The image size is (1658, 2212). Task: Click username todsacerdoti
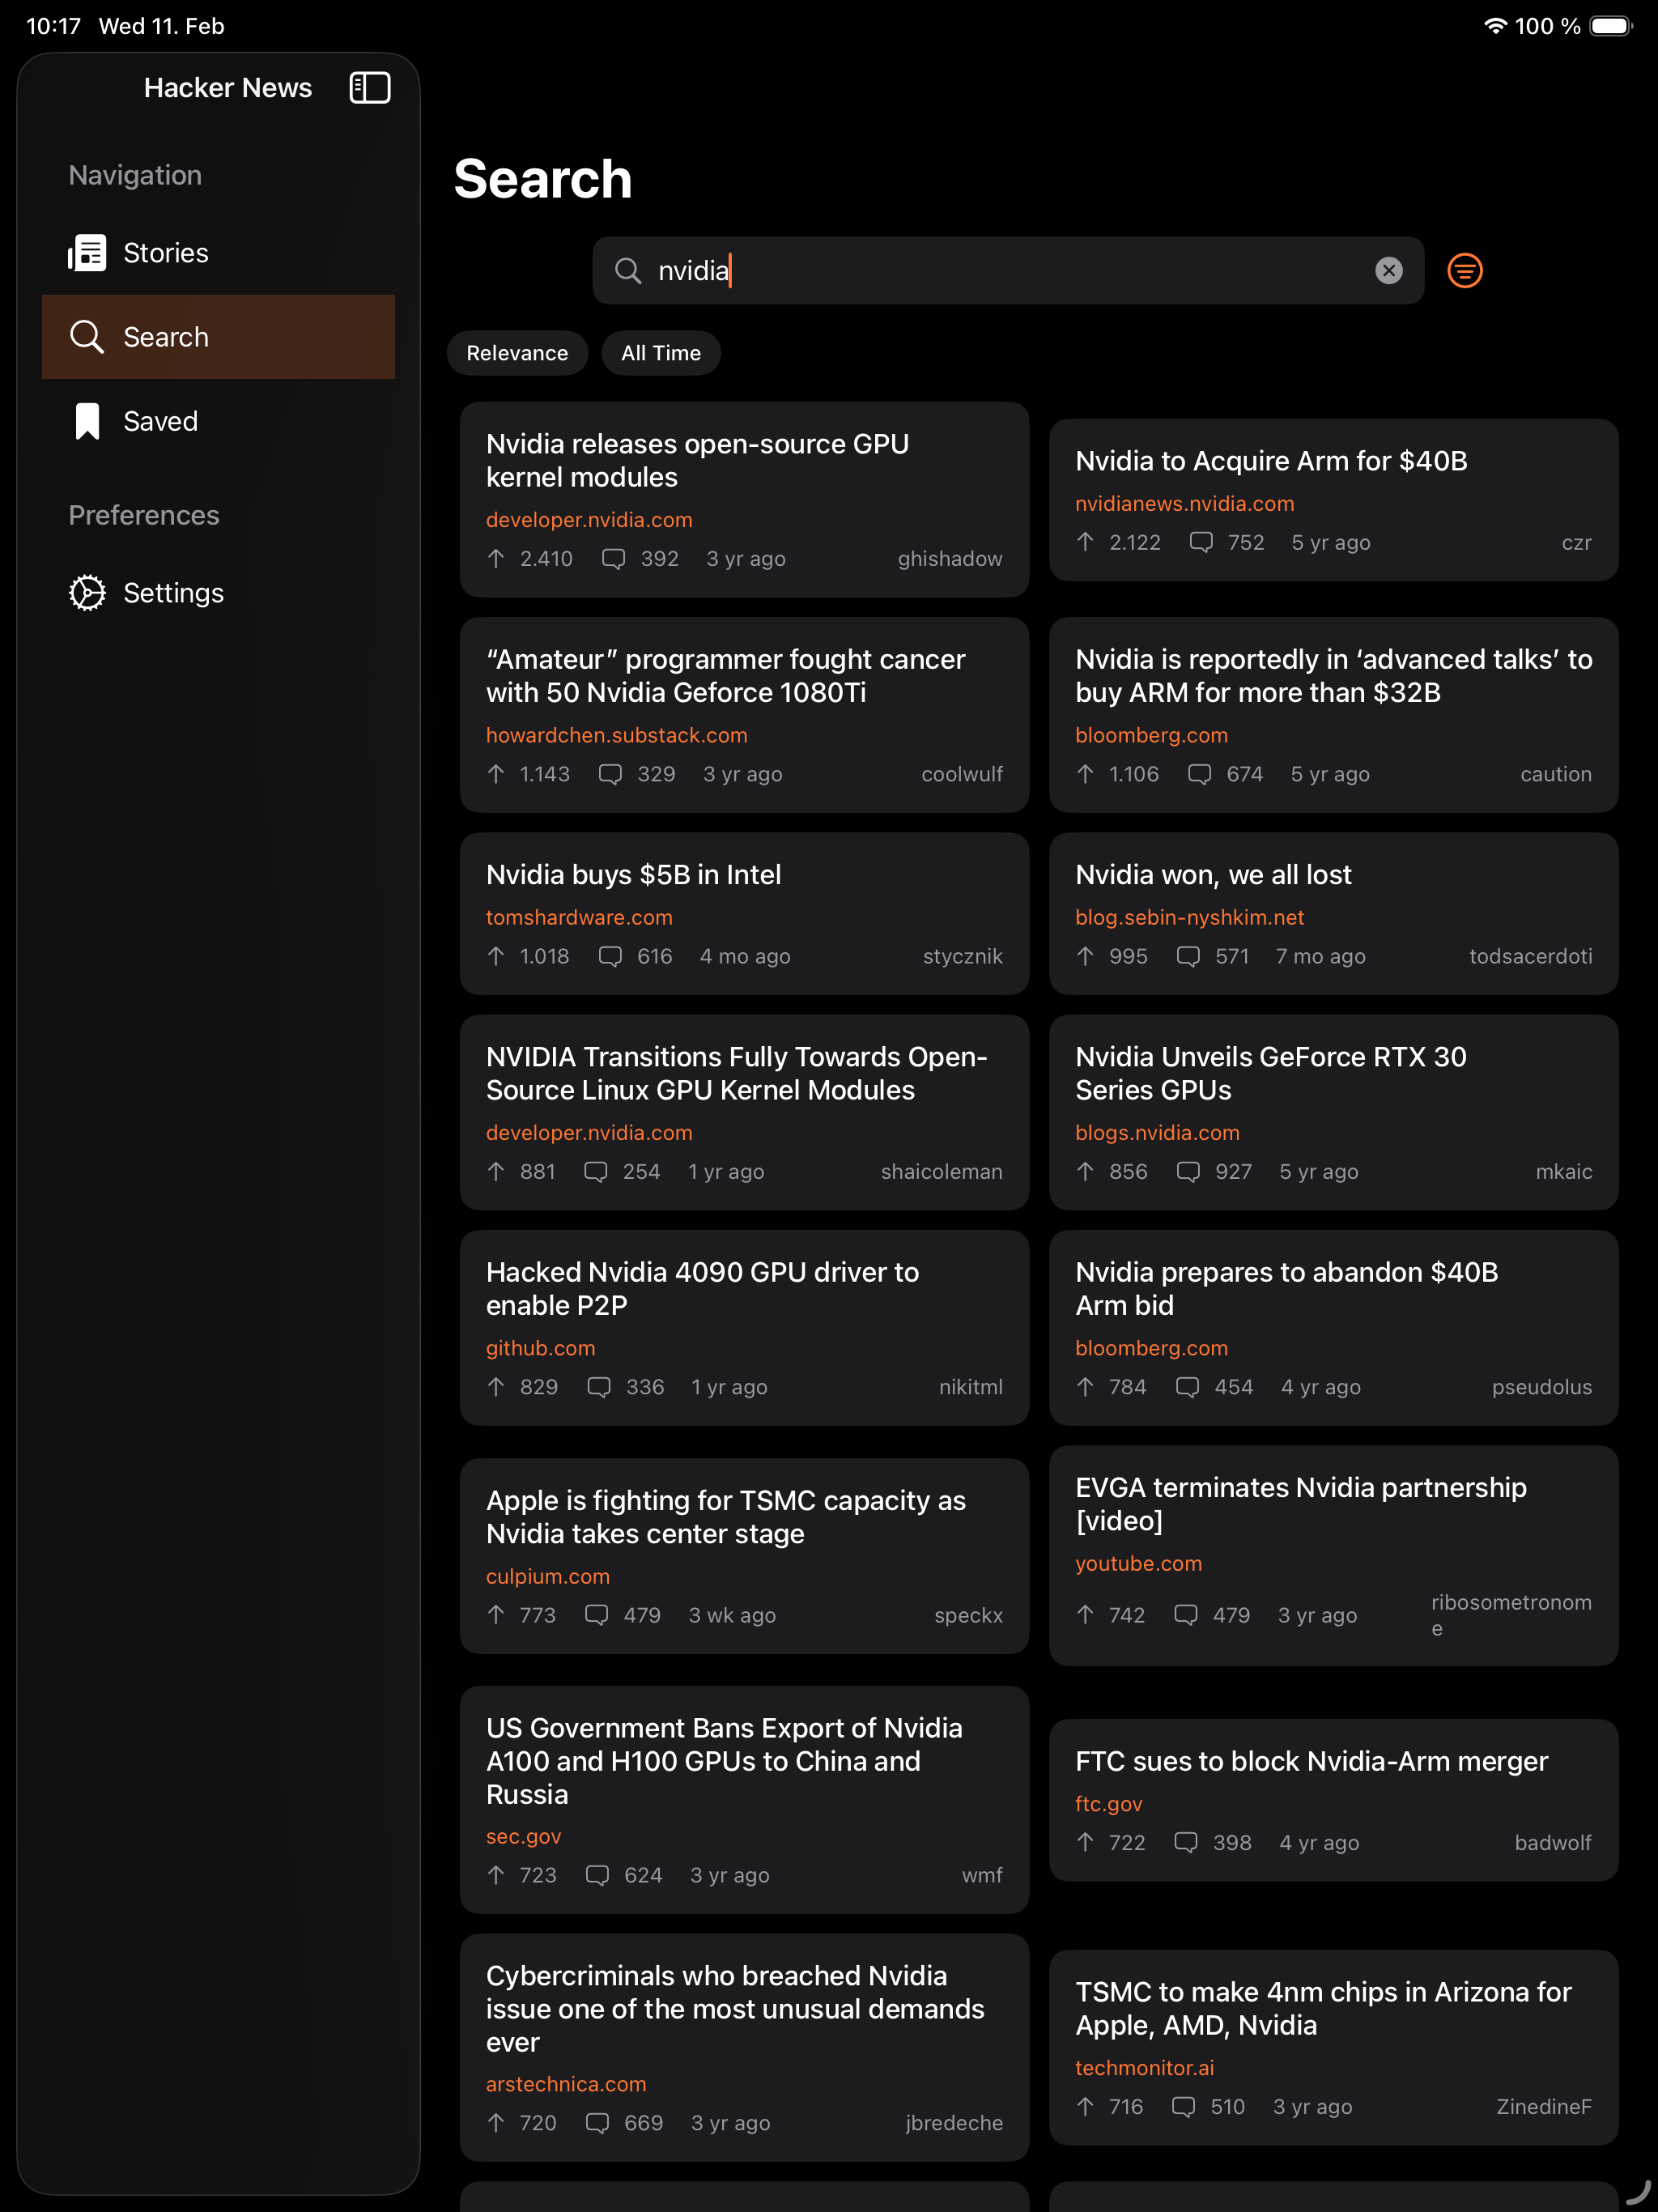coord(1530,956)
